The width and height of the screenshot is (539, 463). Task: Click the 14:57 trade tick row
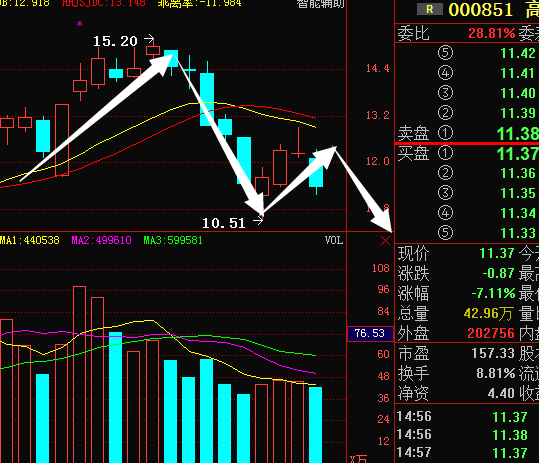point(467,453)
